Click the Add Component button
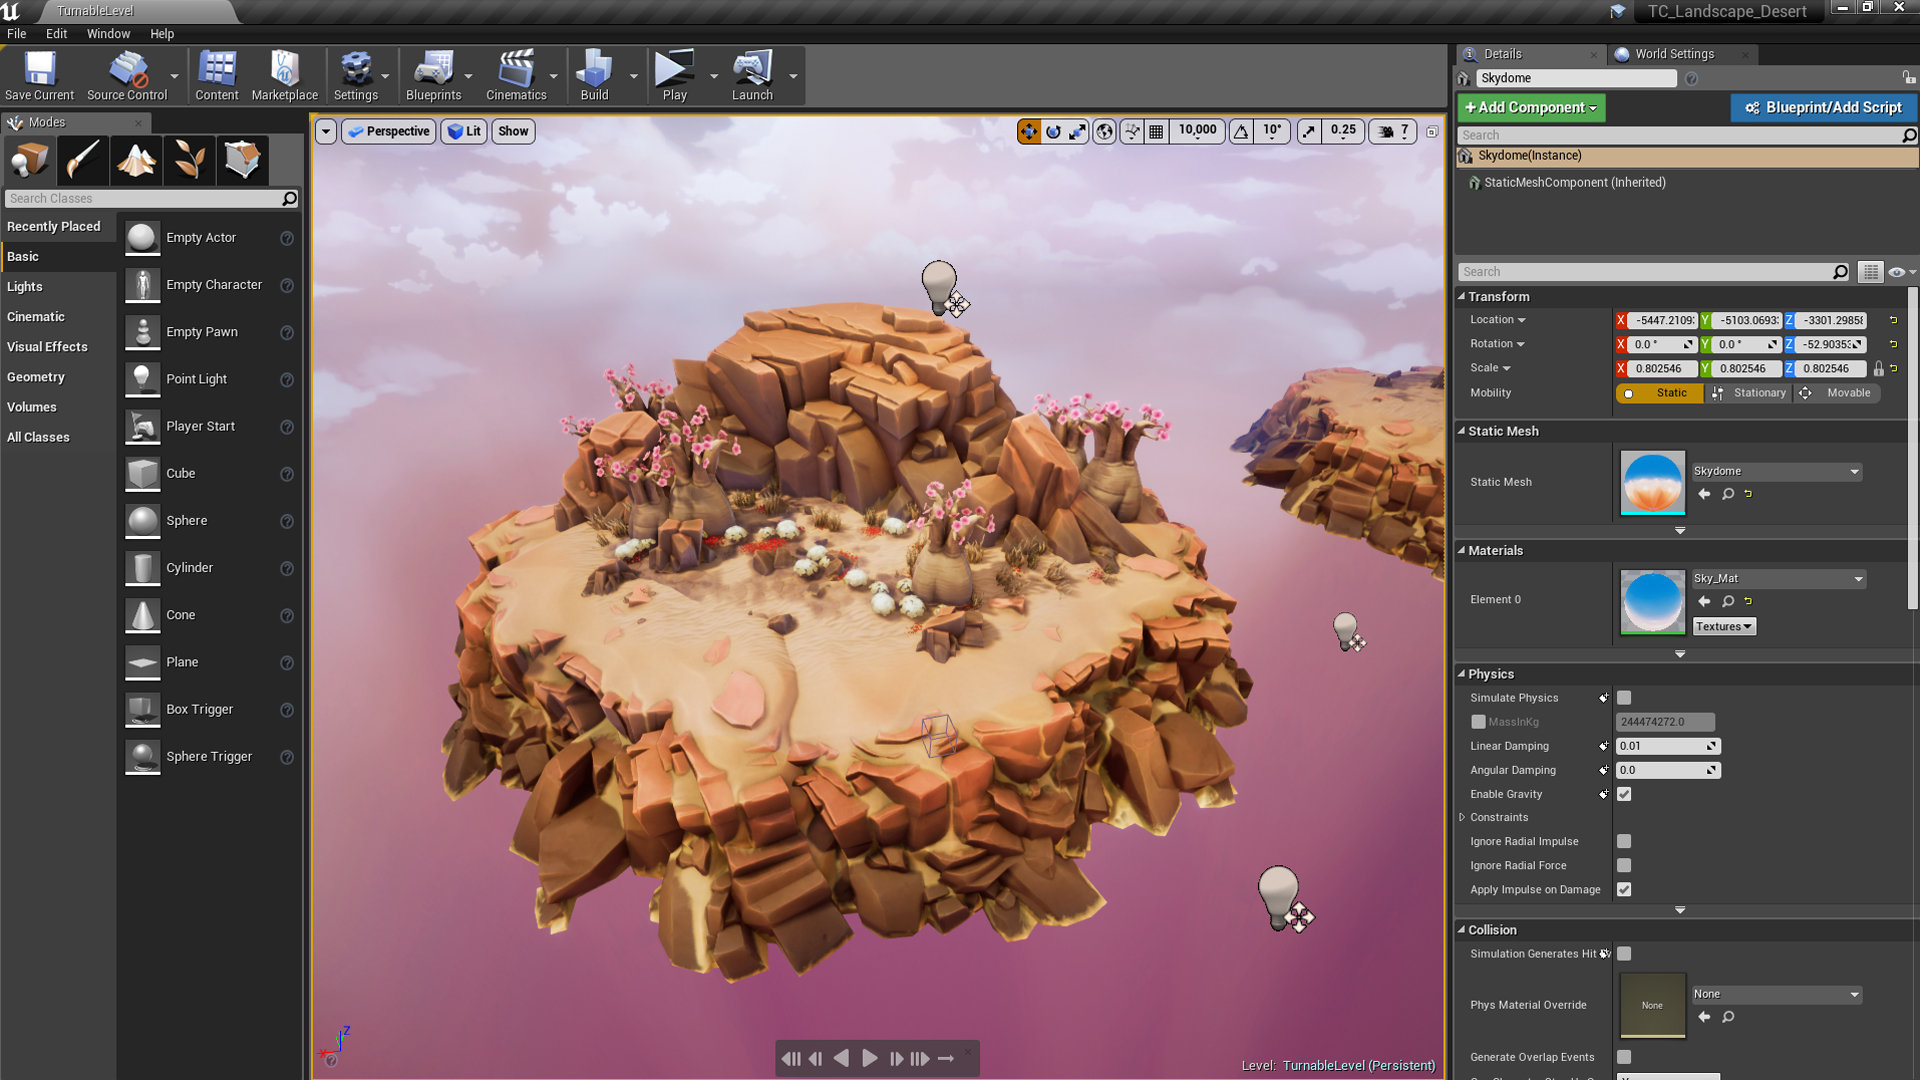This screenshot has height=1080, width=1920. pyautogui.click(x=1531, y=107)
